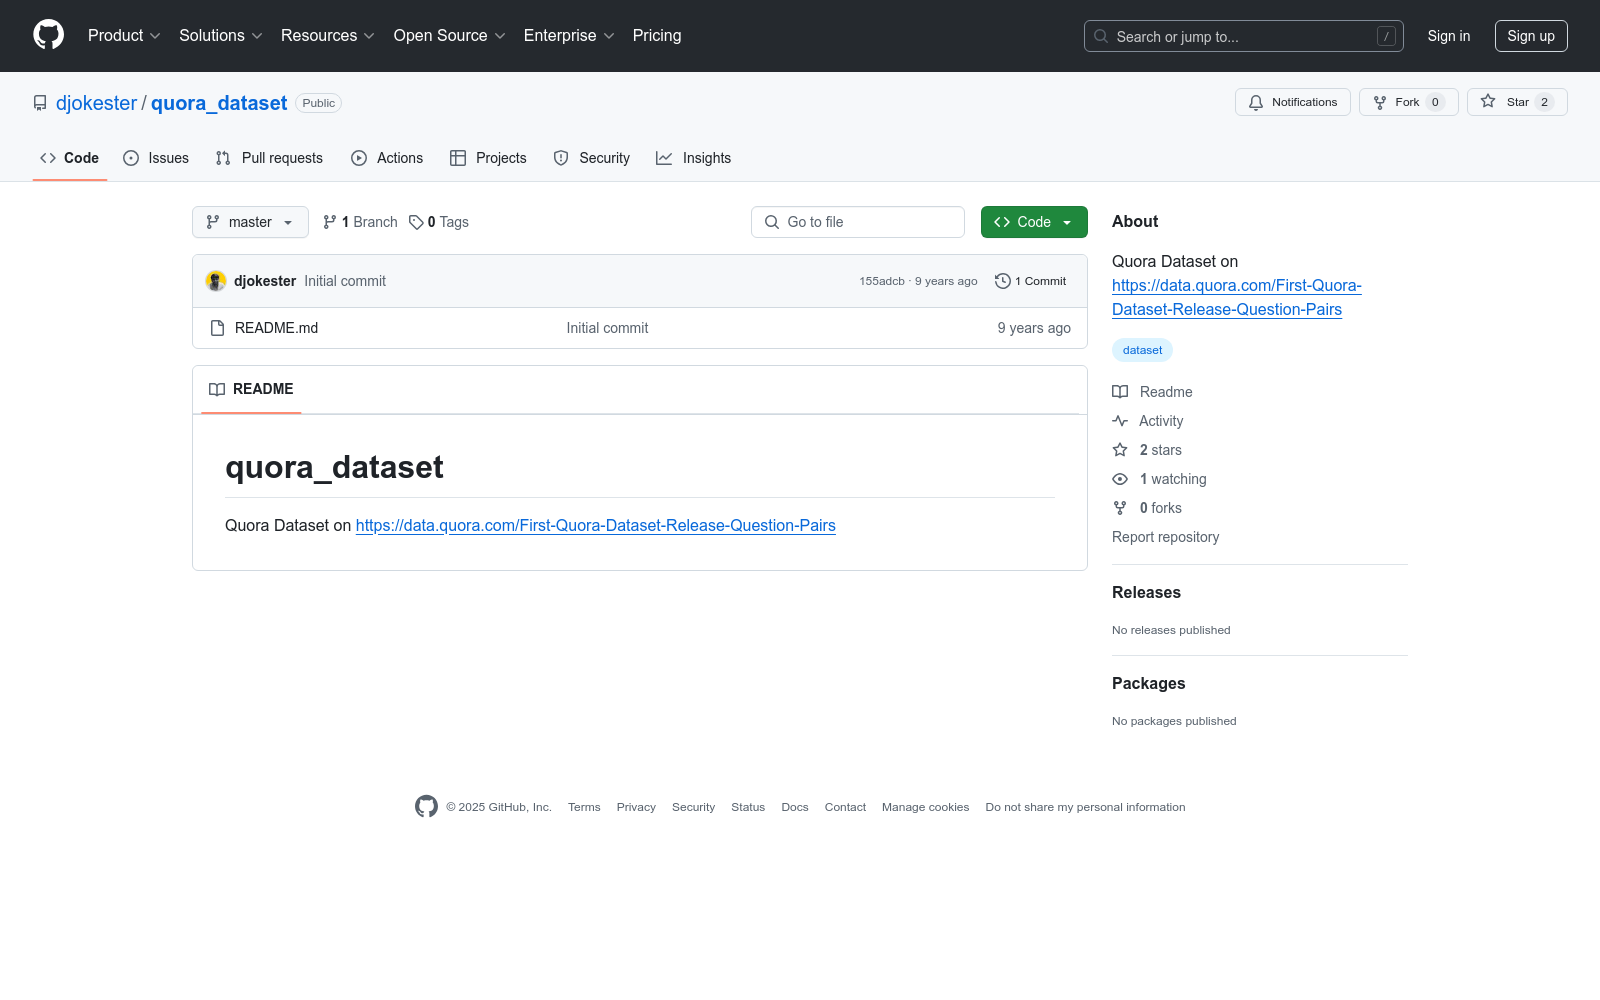
Task: Click the Go to file search box
Action: (858, 222)
